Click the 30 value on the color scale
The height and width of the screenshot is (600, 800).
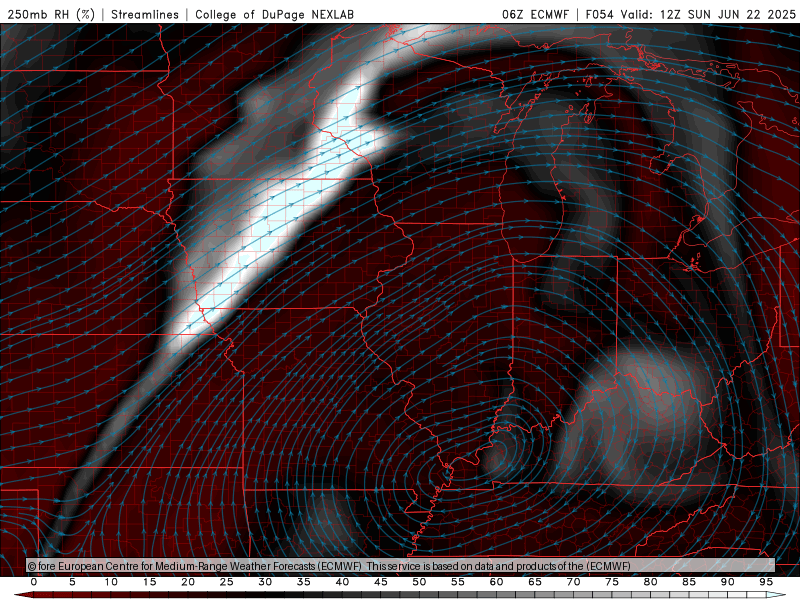(265, 582)
